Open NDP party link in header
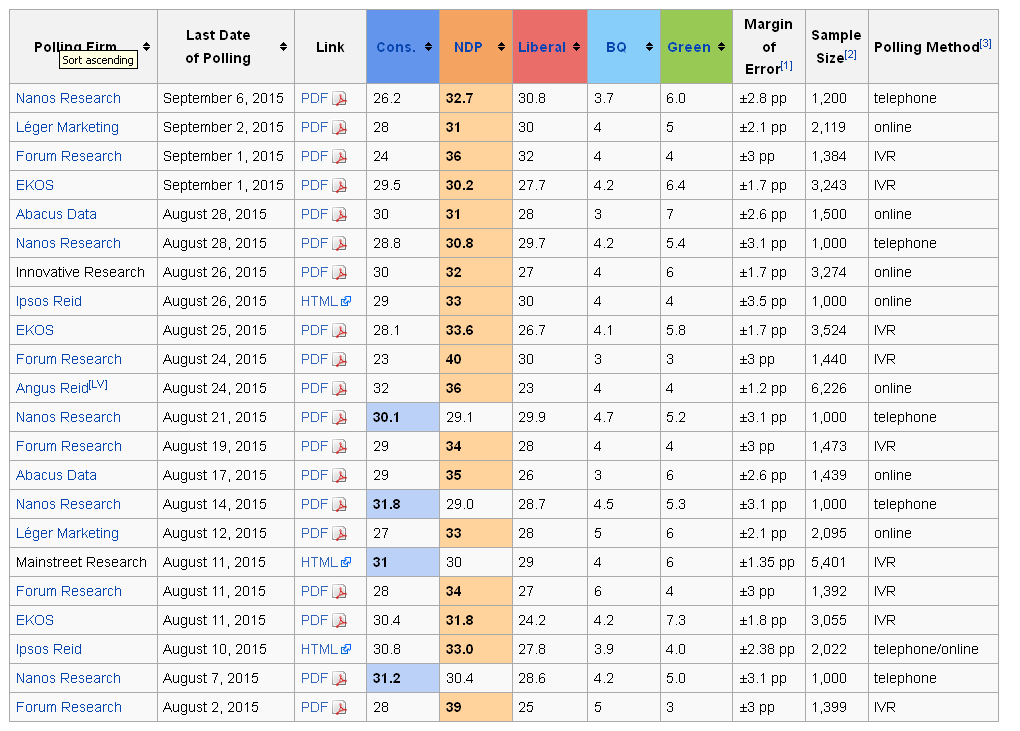The width and height of the screenshot is (1020, 731). (x=468, y=47)
